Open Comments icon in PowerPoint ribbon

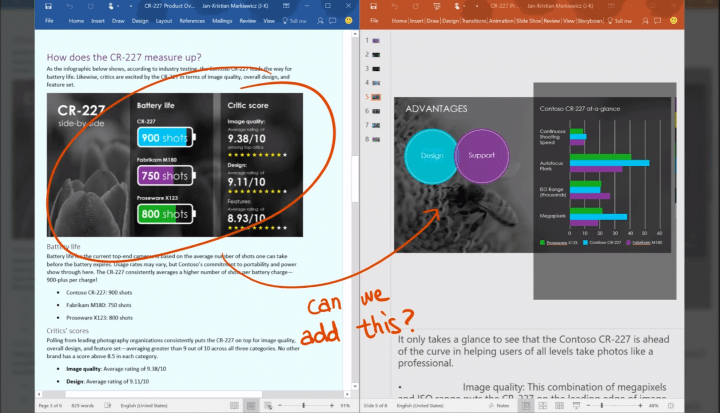pyautogui.click(x=658, y=21)
